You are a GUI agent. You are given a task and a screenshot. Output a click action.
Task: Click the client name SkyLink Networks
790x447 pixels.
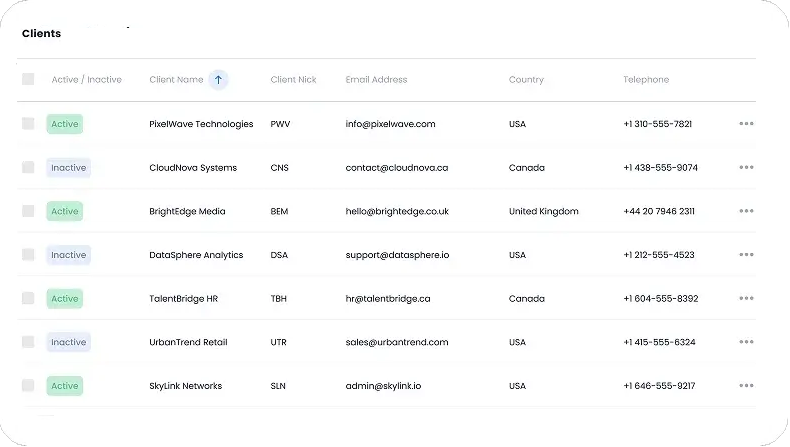pos(185,386)
